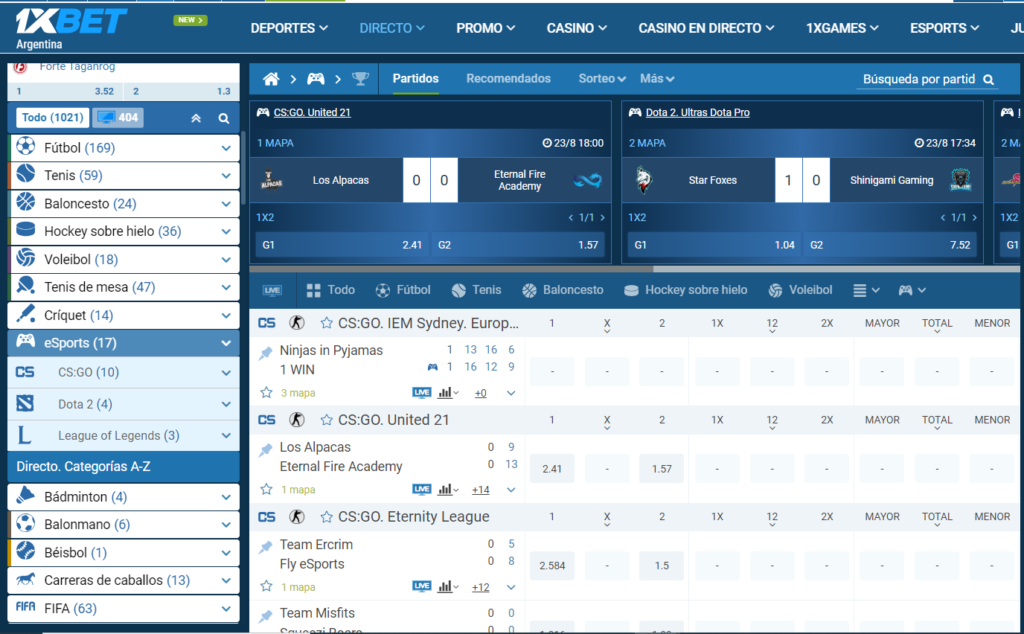Click the 1xBet Argentina logo
The height and width of the screenshot is (634, 1024).
(x=71, y=28)
